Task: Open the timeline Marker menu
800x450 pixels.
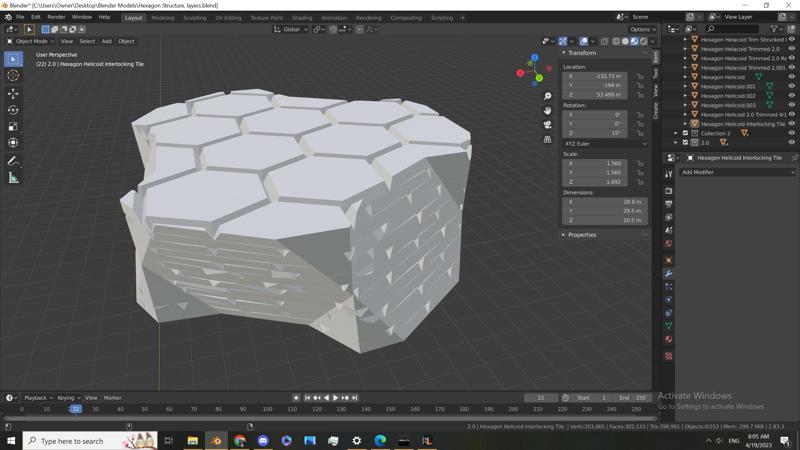Action: pyautogui.click(x=112, y=398)
